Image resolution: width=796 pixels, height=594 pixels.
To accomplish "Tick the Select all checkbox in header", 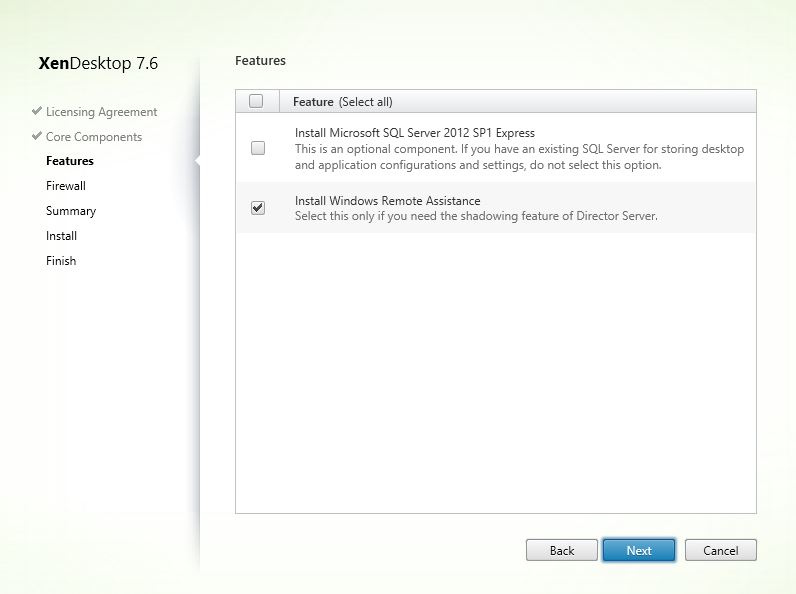I will pos(256,101).
